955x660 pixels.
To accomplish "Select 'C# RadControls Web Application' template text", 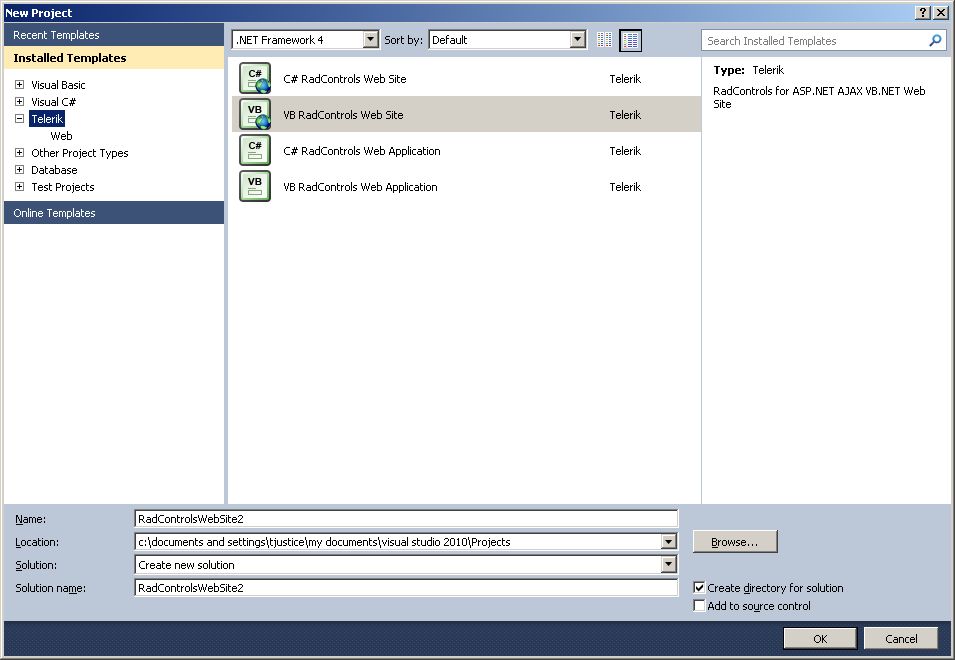I will [361, 150].
